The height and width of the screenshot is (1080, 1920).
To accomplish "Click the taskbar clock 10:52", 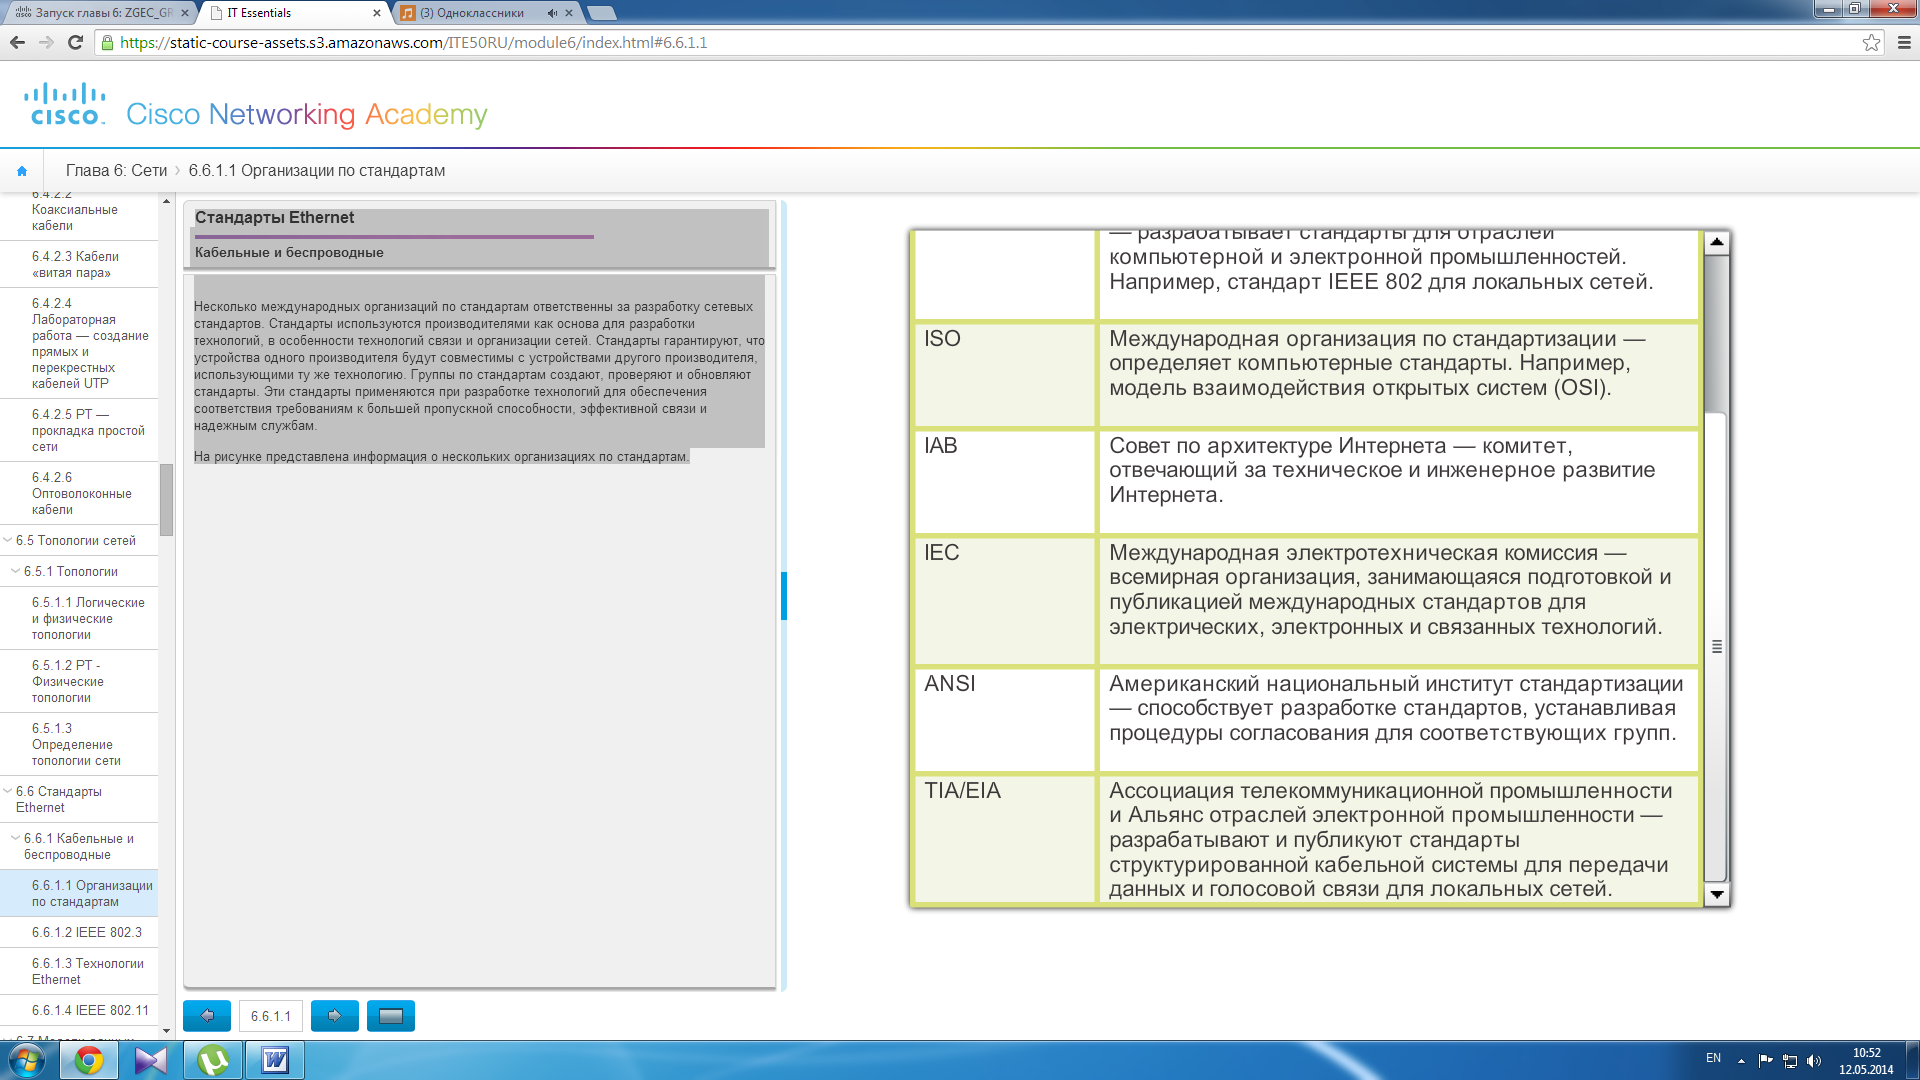I will coord(1866,1061).
